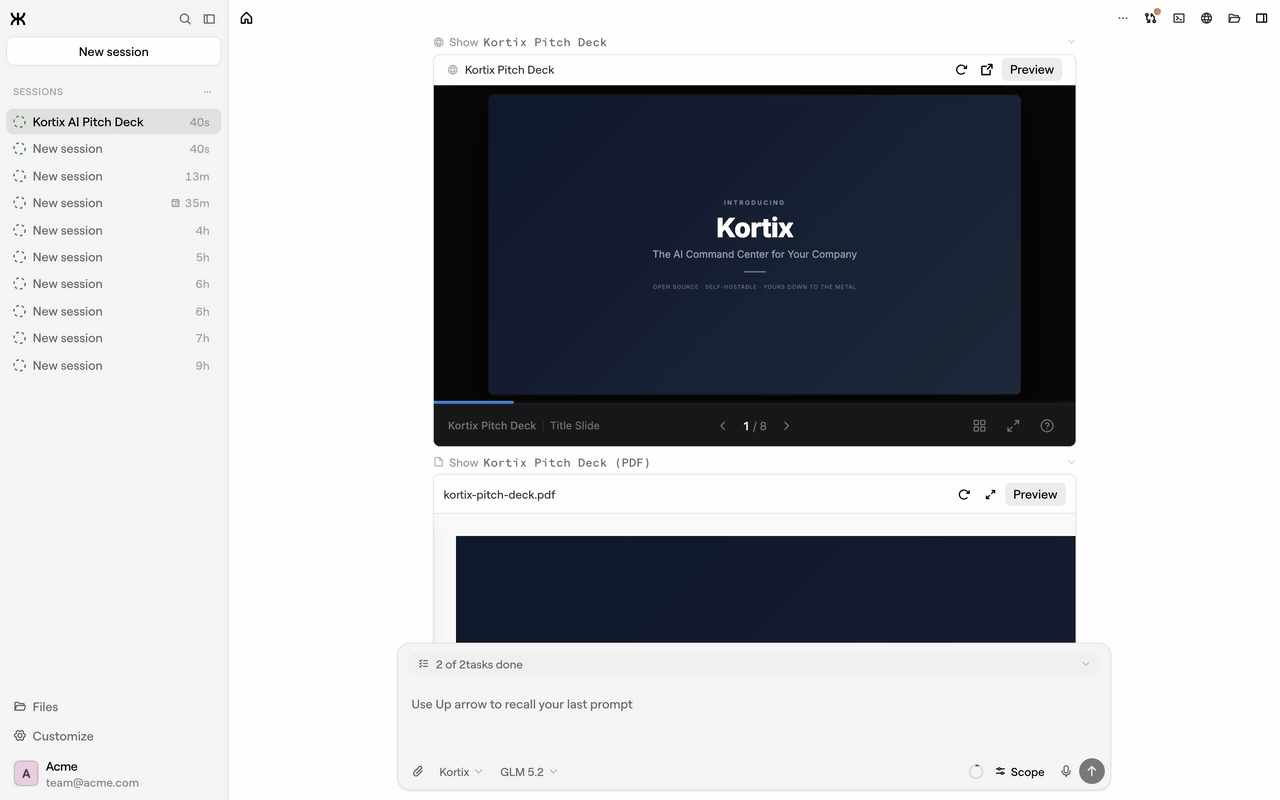
Task: Send the prompt with the arrow button
Action: pyautogui.click(x=1092, y=771)
